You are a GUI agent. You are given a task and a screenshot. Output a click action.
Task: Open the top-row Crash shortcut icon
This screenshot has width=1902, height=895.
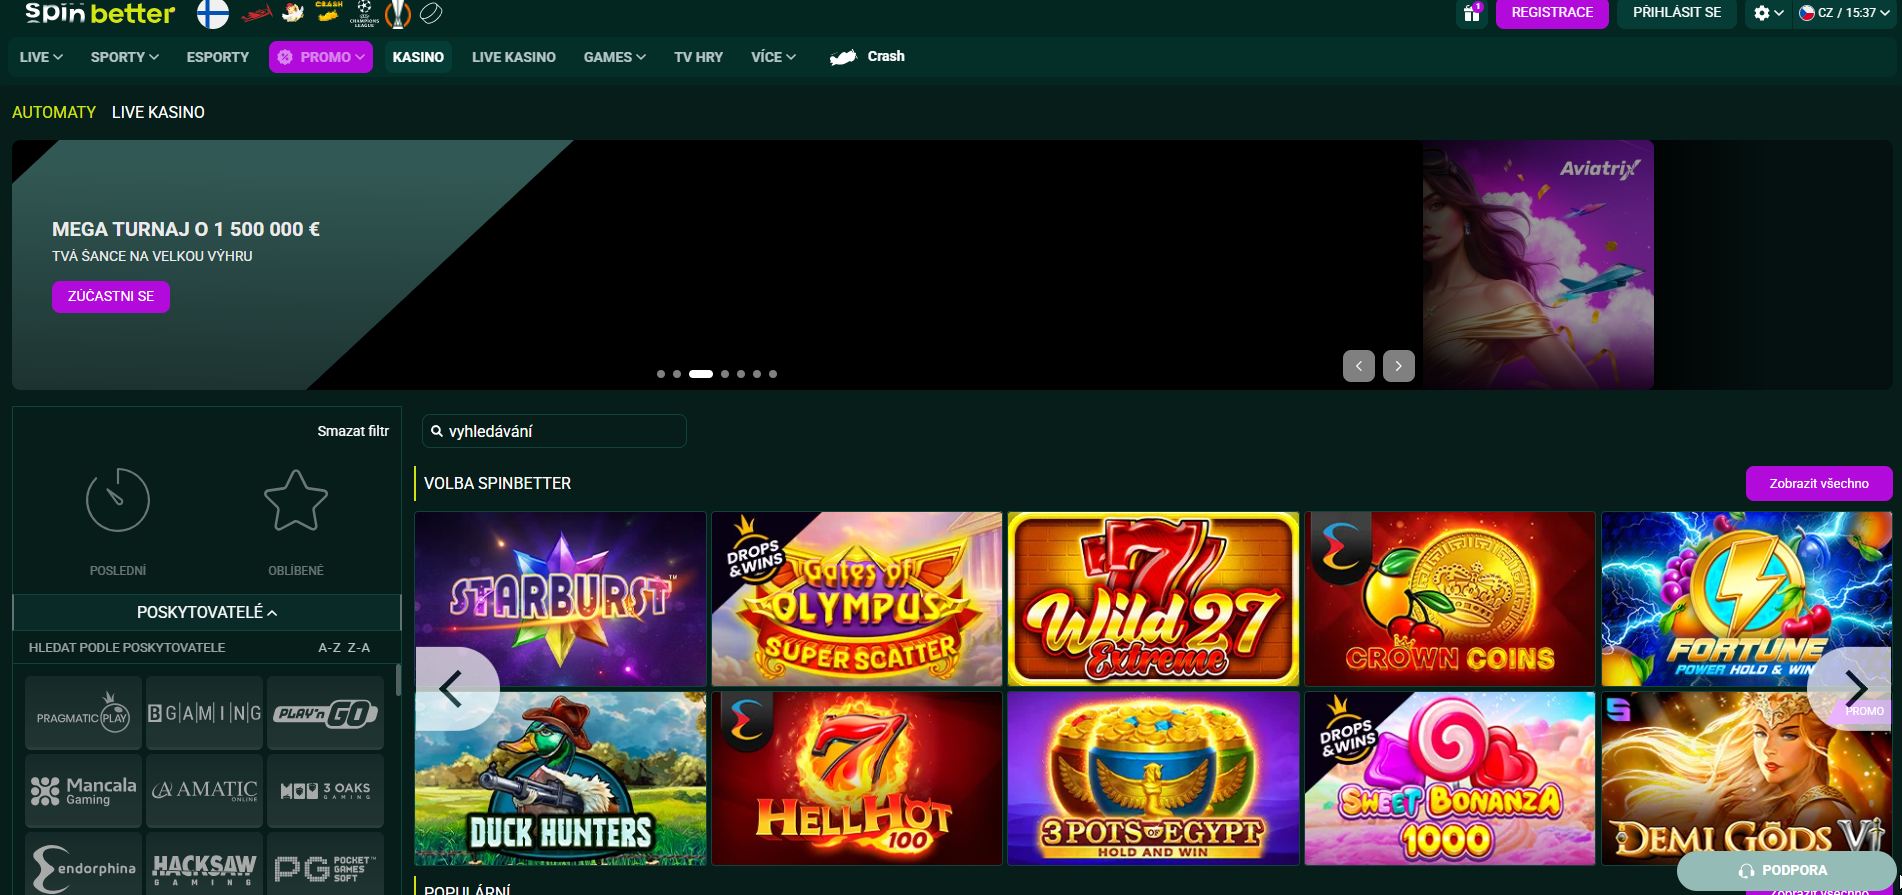click(x=328, y=12)
